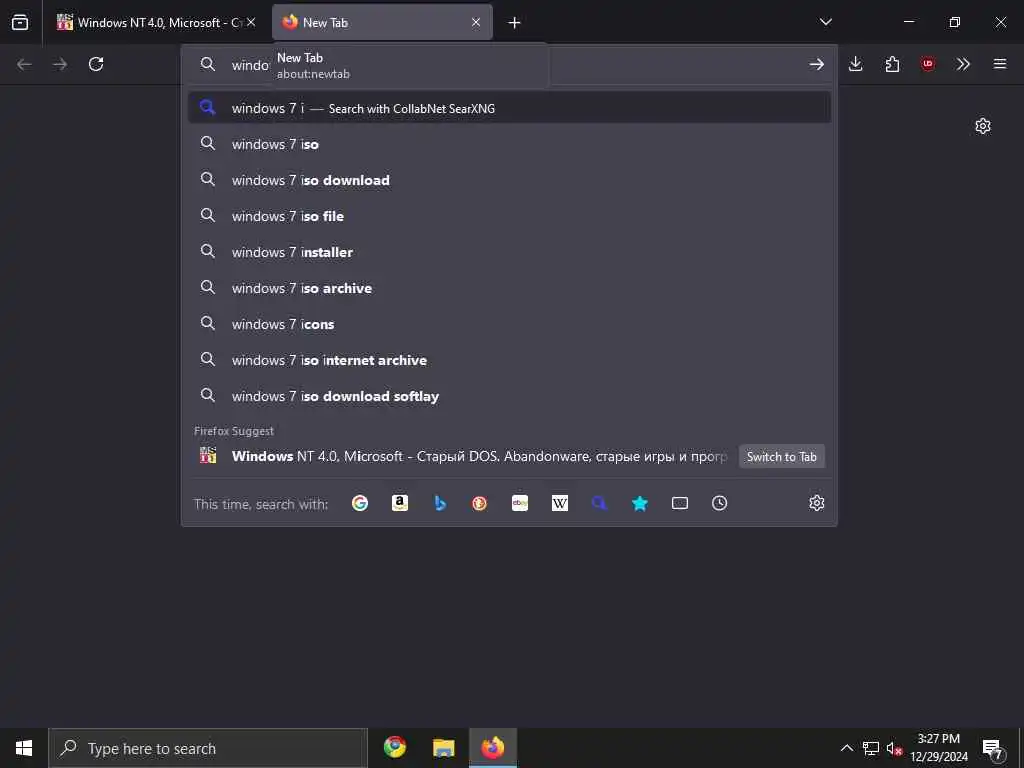The height and width of the screenshot is (768, 1024).
Task: Search this time with Google
Action: tap(360, 503)
